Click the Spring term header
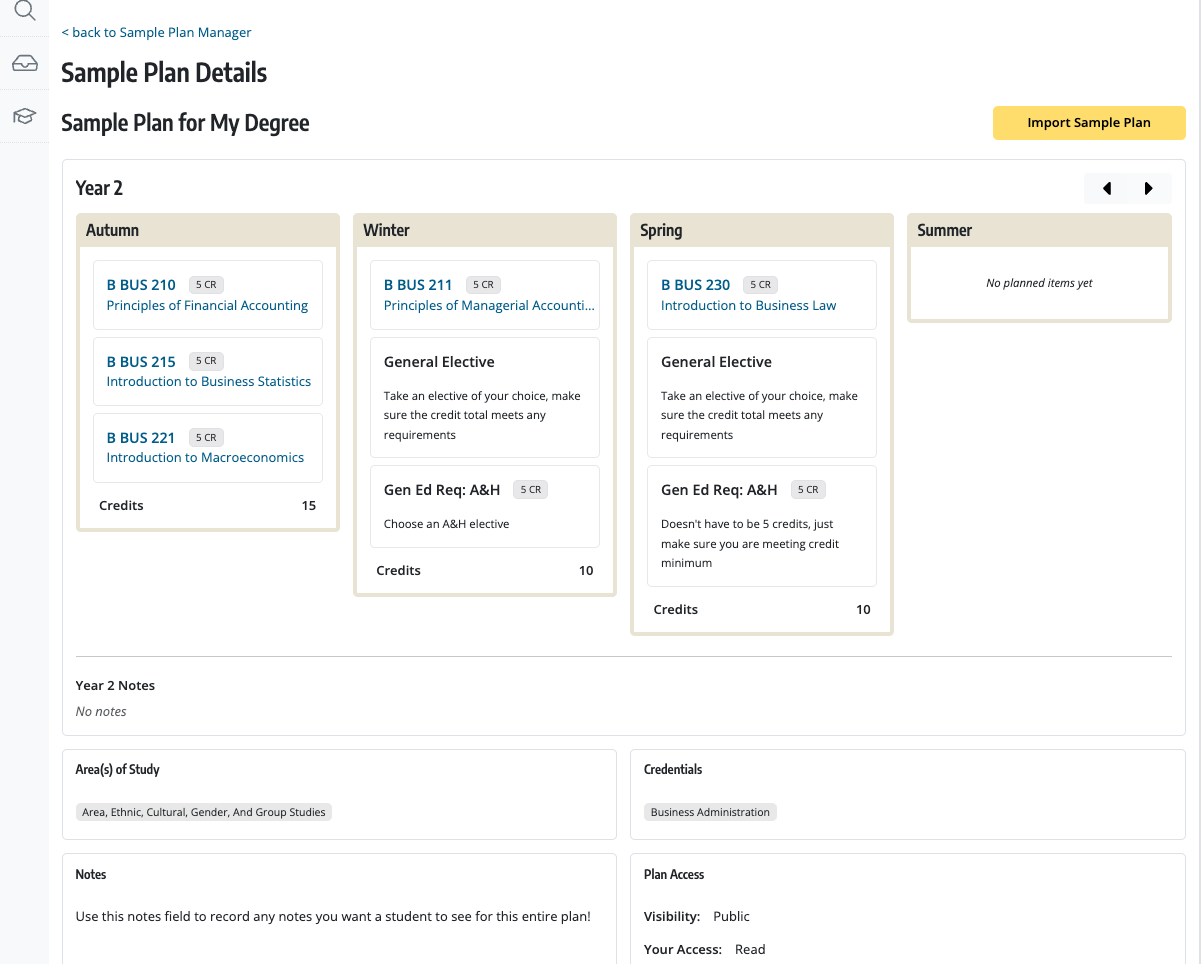 tap(762, 230)
